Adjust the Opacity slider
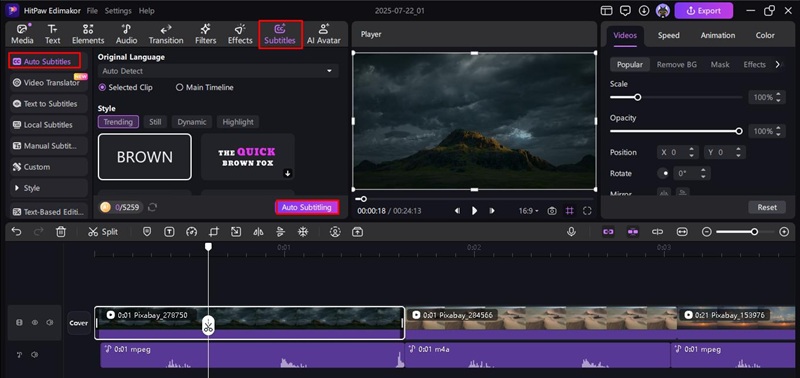Viewport: 800px width, 378px height. click(x=676, y=131)
